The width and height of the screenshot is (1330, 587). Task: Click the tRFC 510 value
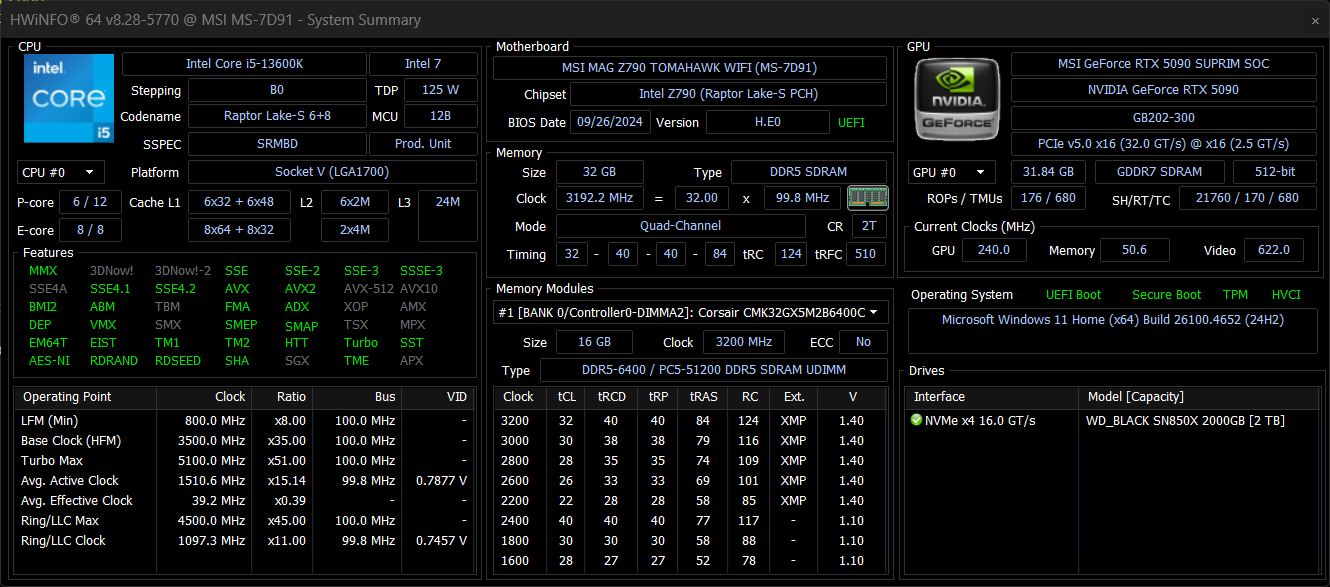tap(867, 254)
